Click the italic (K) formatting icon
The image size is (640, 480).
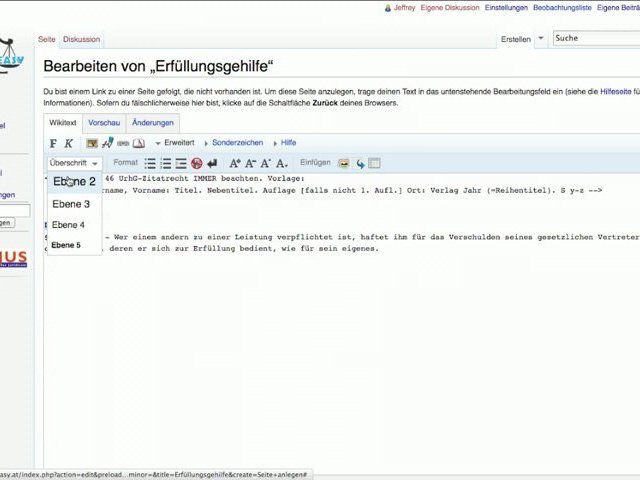click(x=68, y=143)
